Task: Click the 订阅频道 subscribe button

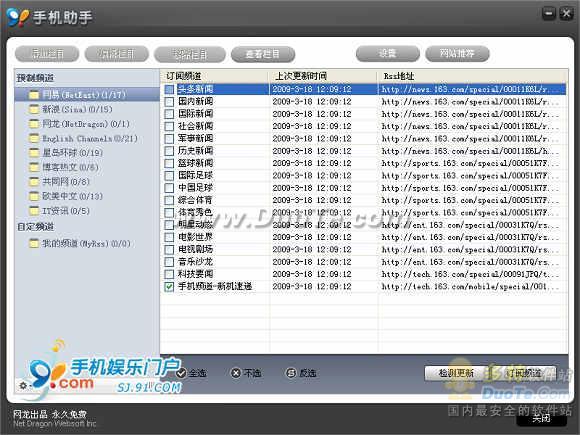Action: coord(523,373)
